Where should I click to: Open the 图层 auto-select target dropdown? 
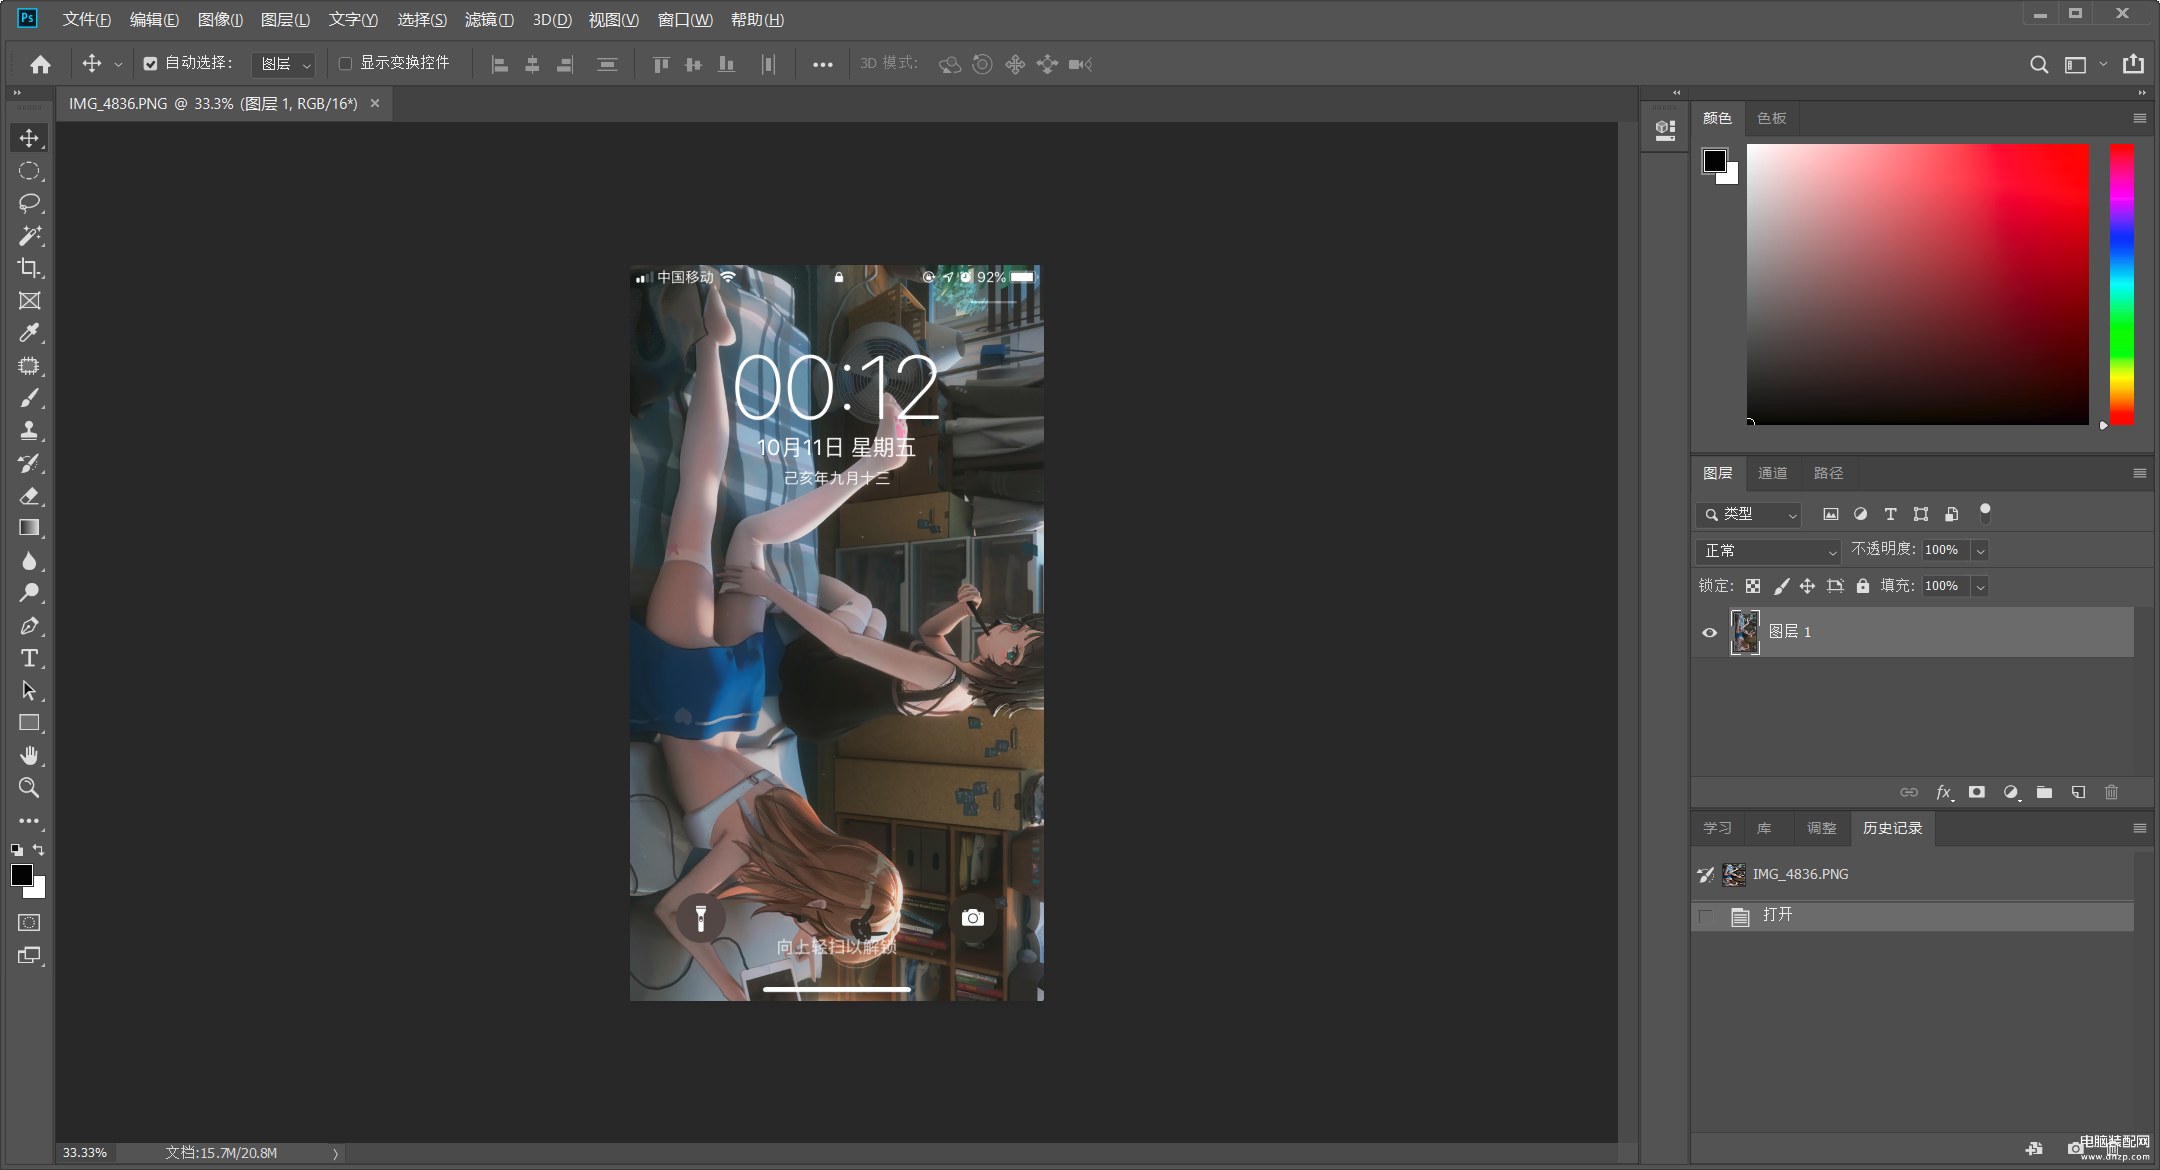point(284,64)
